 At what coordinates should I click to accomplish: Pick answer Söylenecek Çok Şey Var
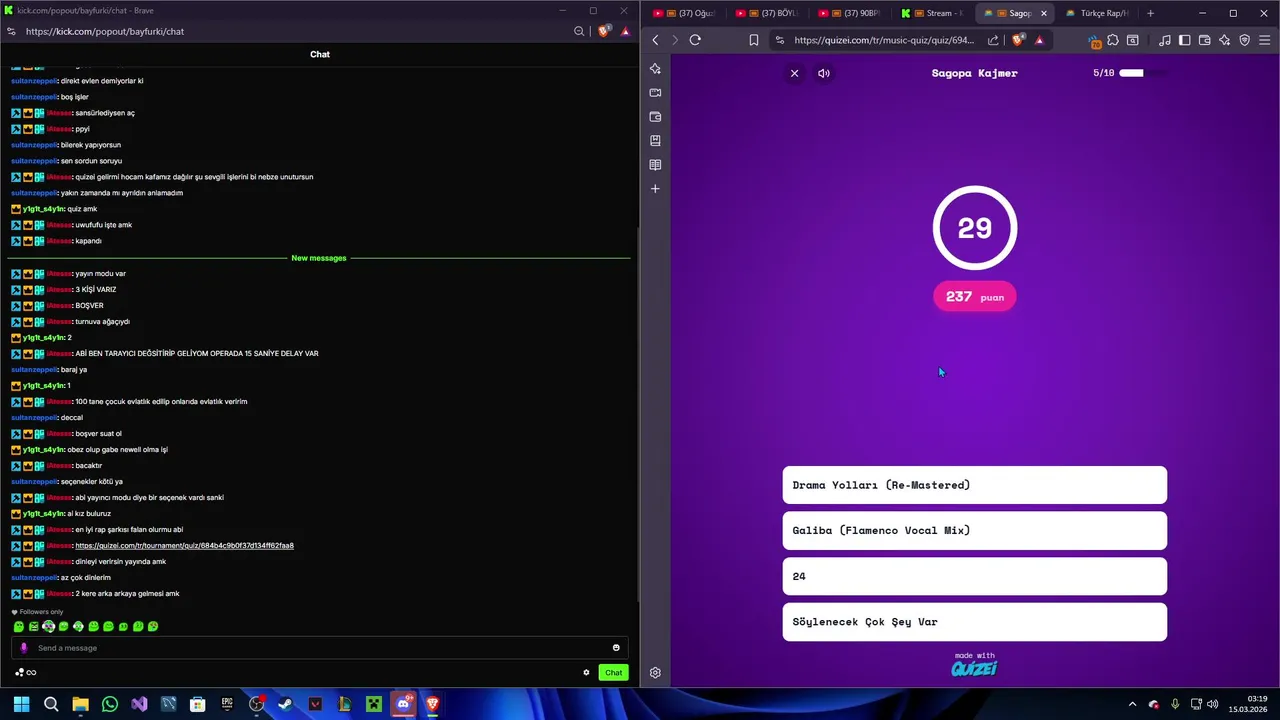point(975,622)
